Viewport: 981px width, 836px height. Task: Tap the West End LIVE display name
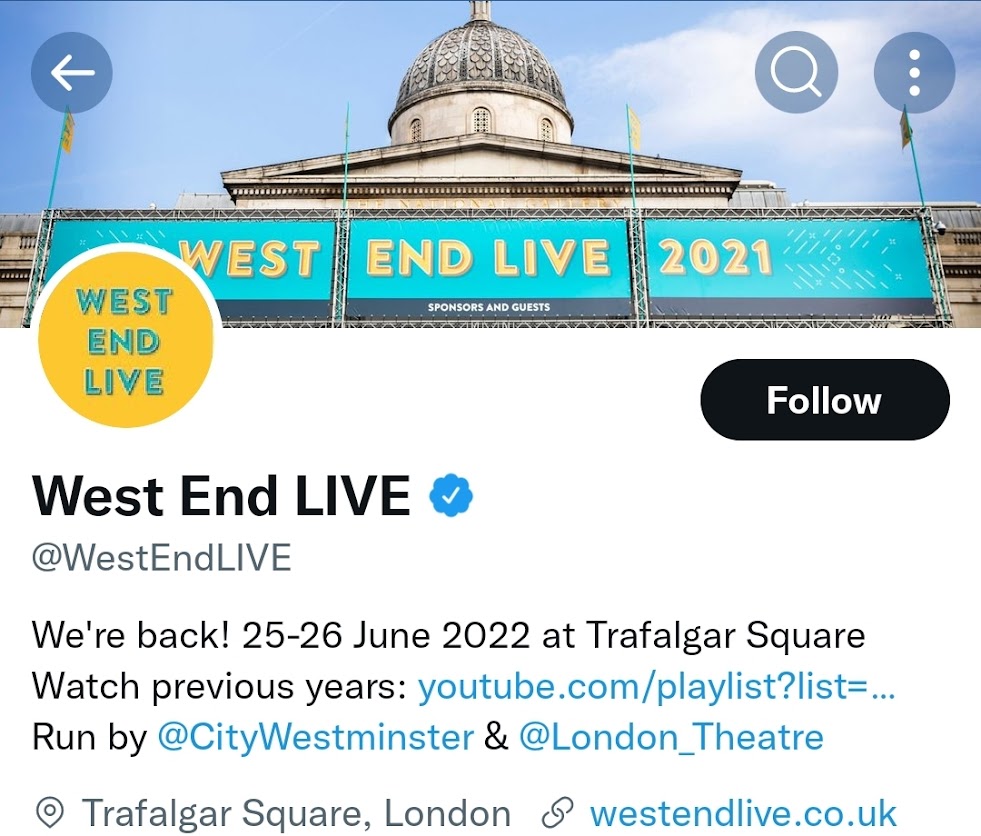221,496
